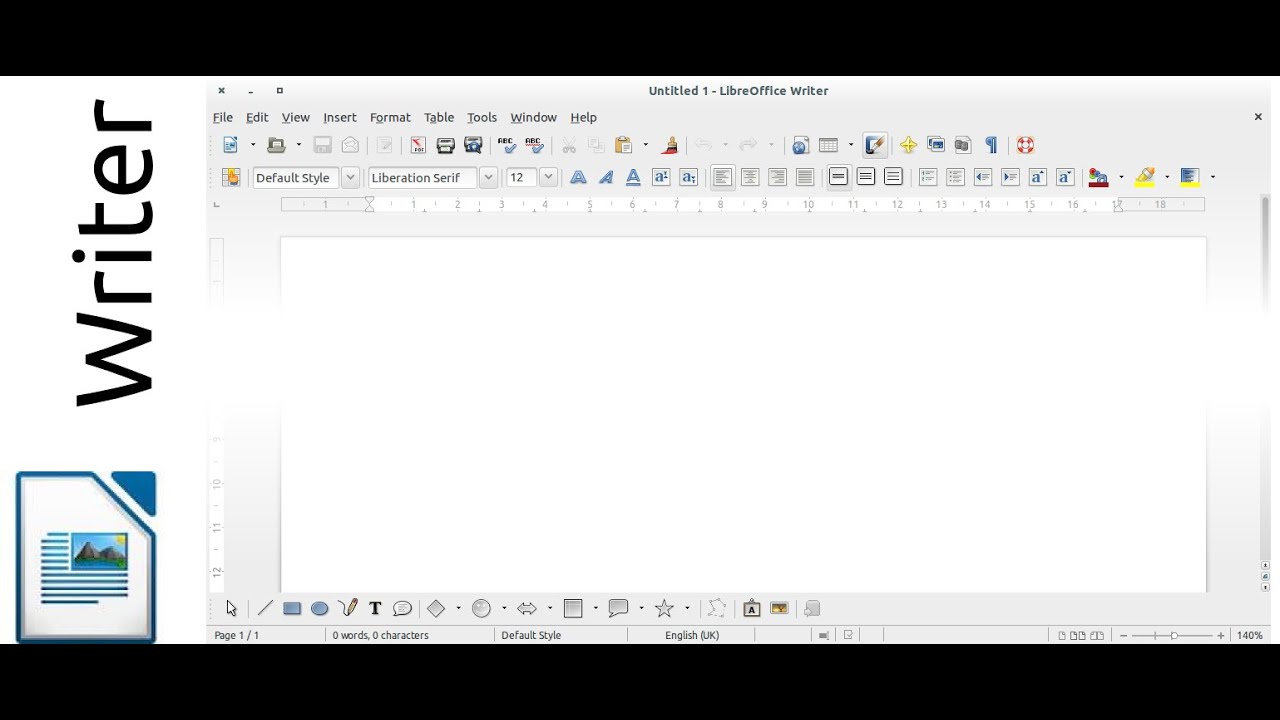Select the Callouts speech bubble tool
The image size is (1280, 720).
pyautogui.click(x=403, y=608)
